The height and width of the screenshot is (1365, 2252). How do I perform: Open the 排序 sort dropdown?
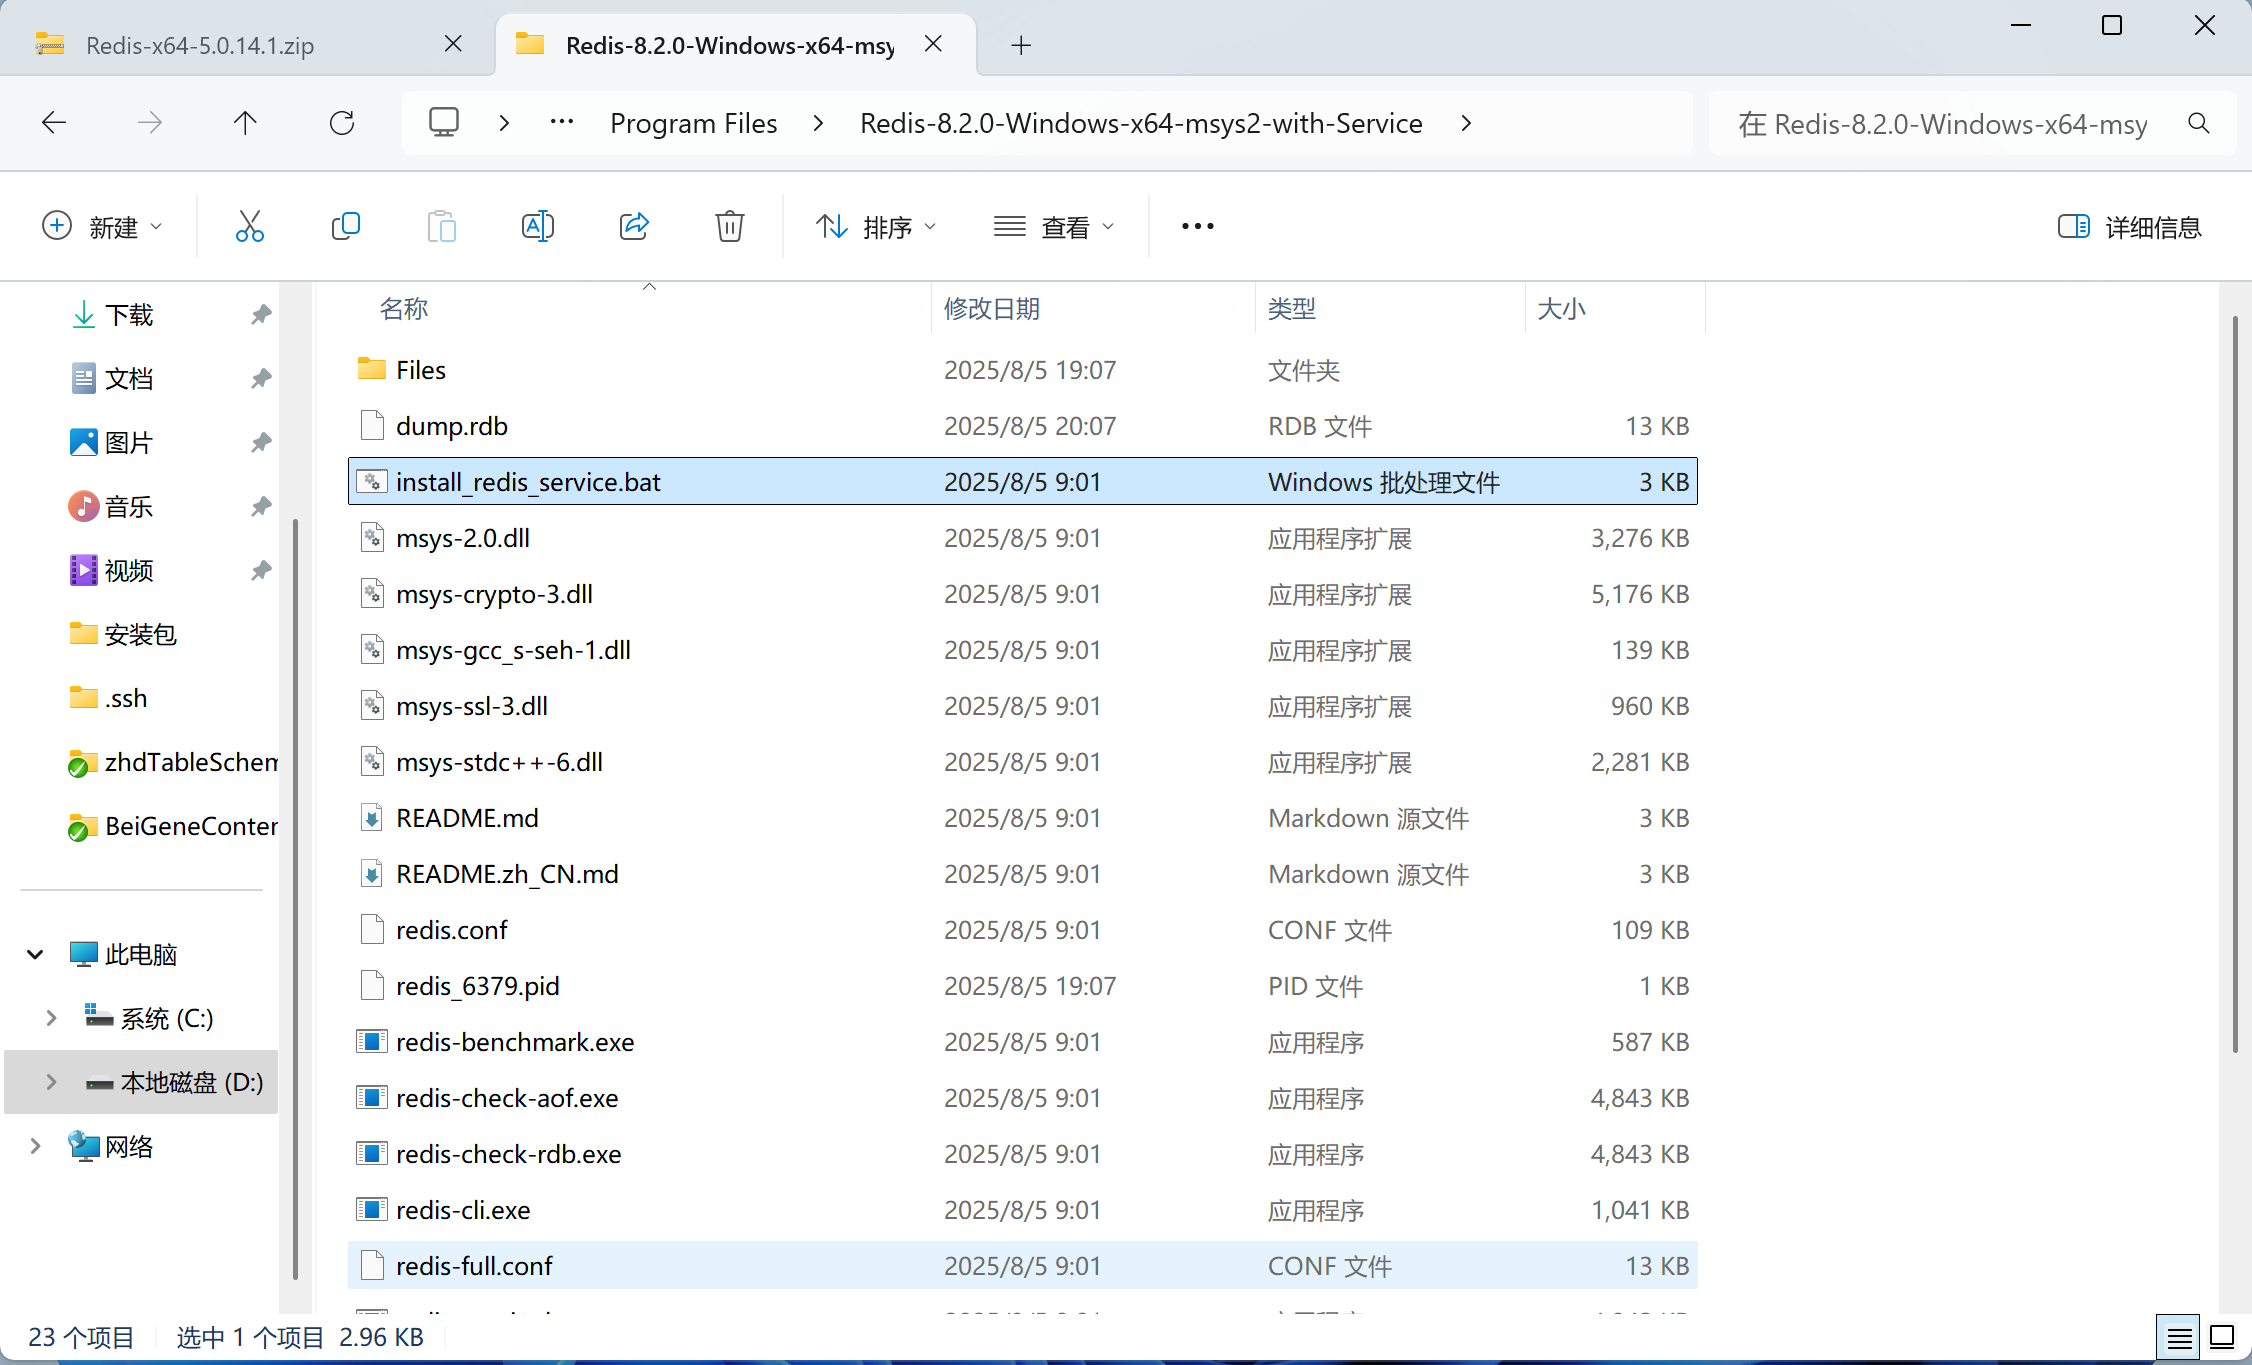[876, 227]
